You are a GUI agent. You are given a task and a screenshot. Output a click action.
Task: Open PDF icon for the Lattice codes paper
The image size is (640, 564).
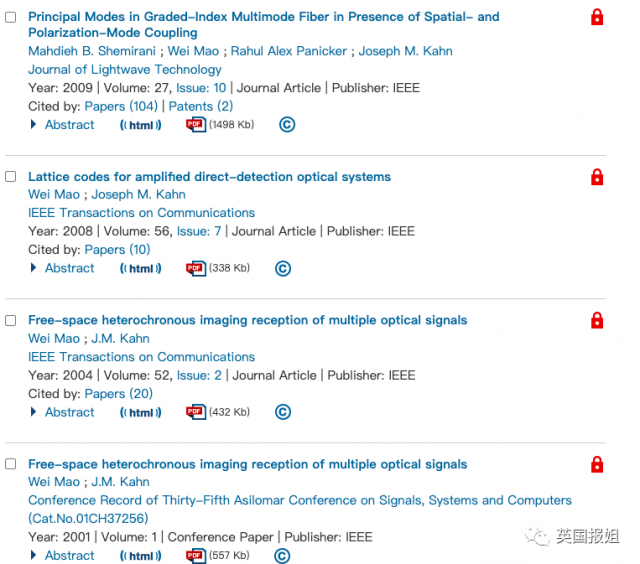coord(195,269)
